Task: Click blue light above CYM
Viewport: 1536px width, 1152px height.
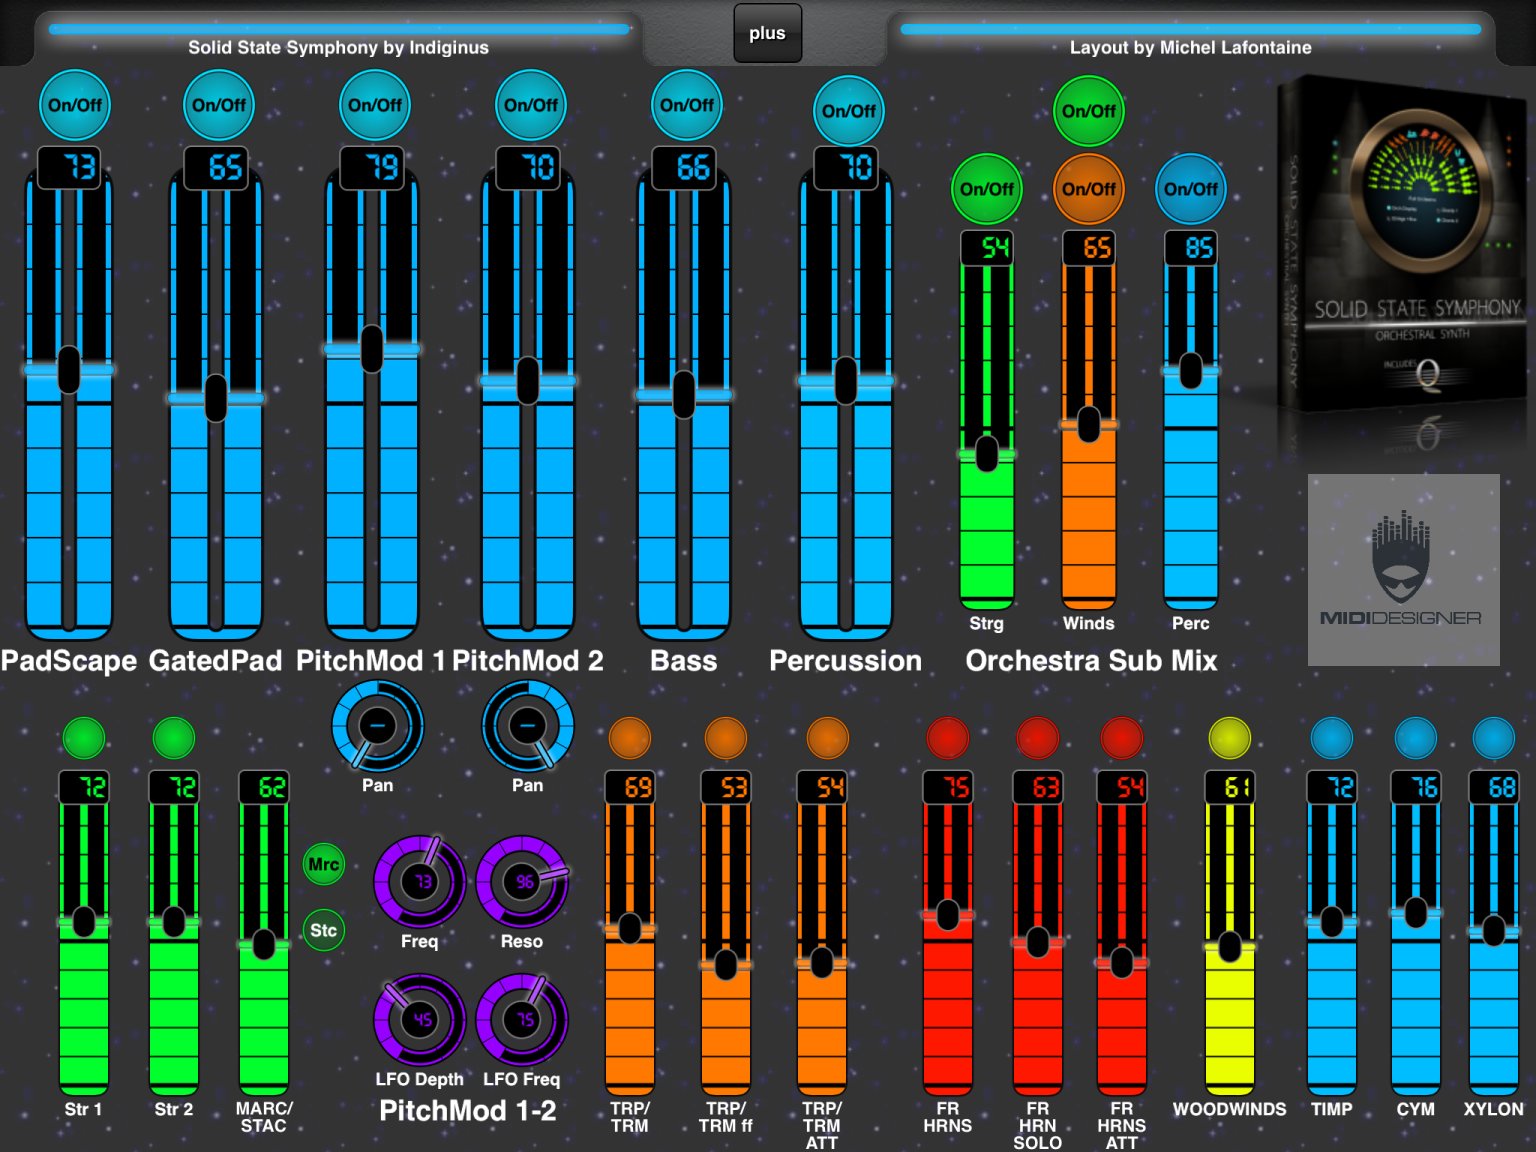Action: coord(1416,738)
